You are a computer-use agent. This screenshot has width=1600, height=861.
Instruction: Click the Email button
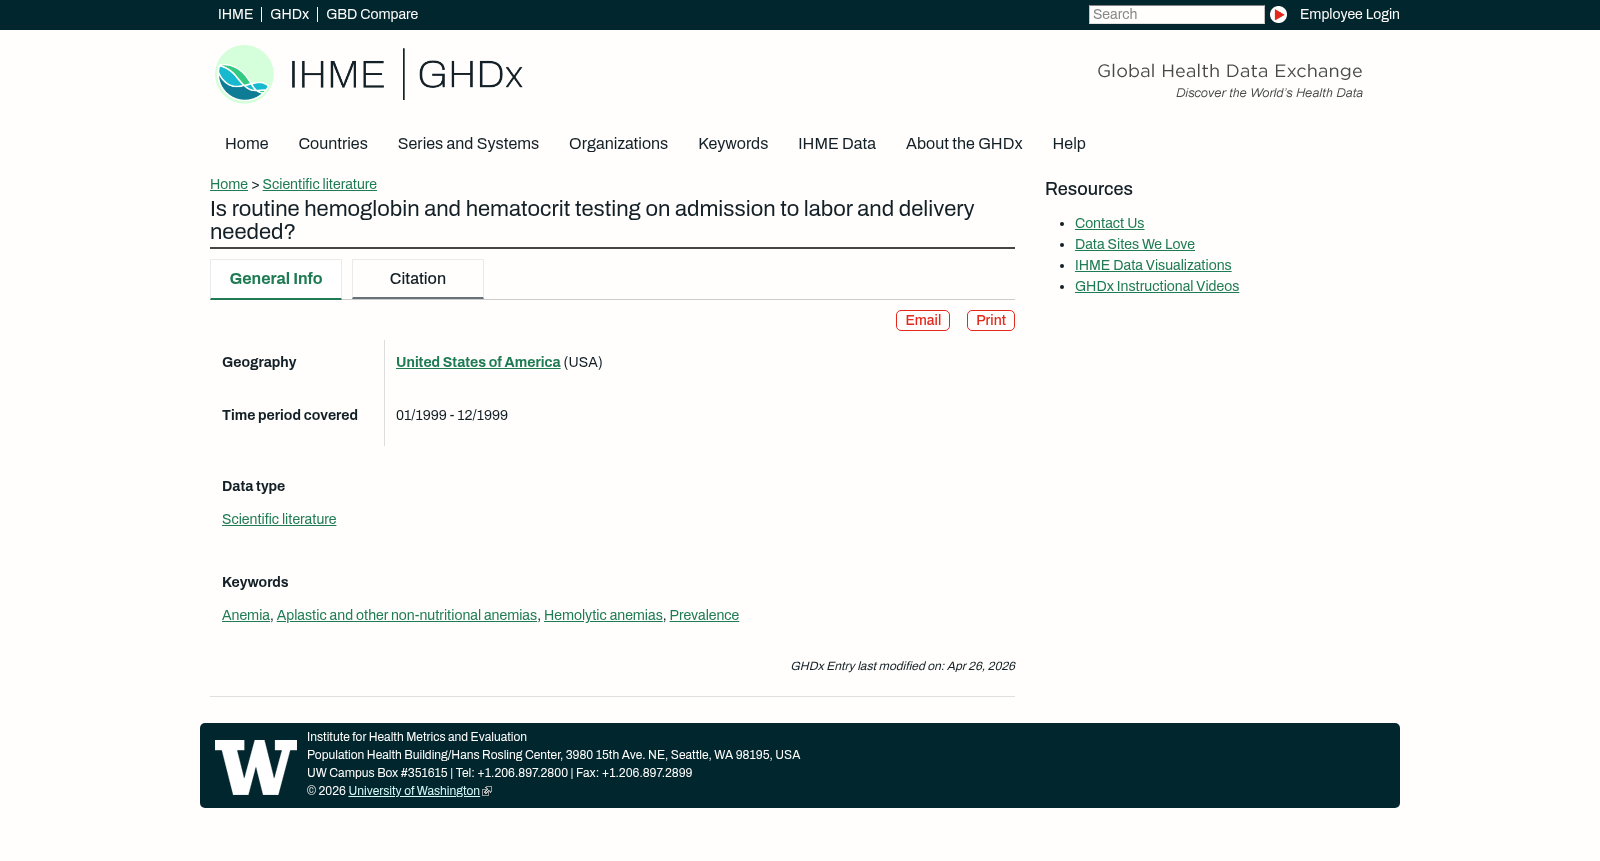923,320
